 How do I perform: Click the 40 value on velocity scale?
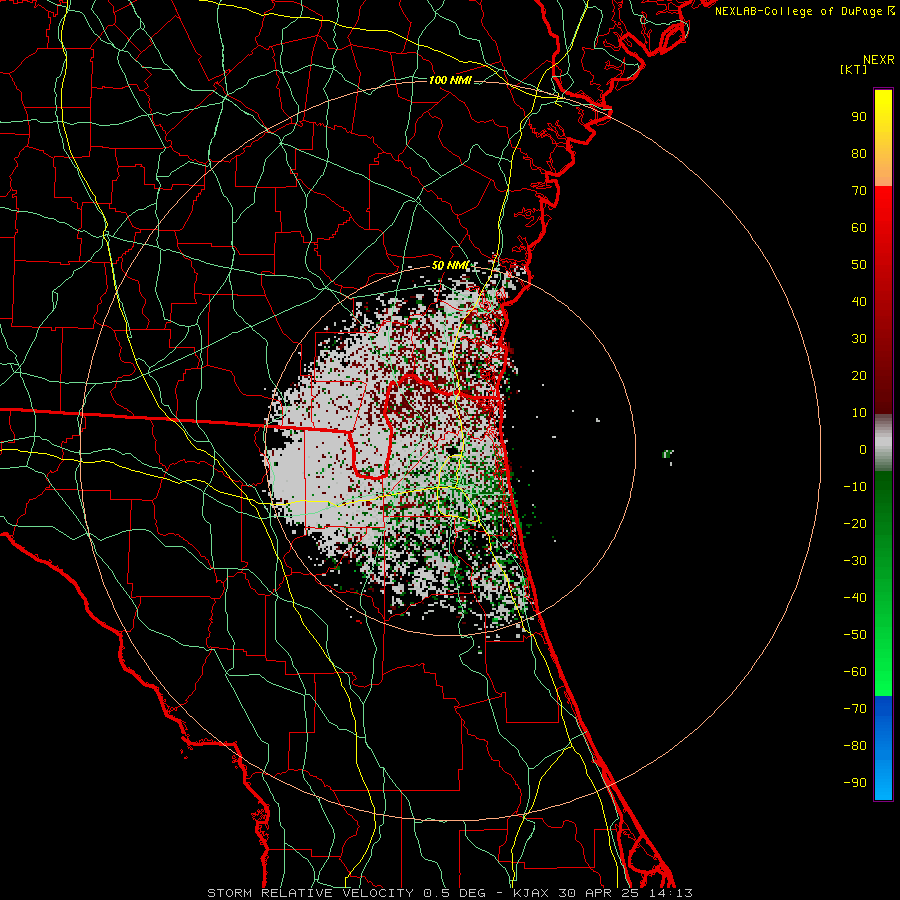[859, 302]
